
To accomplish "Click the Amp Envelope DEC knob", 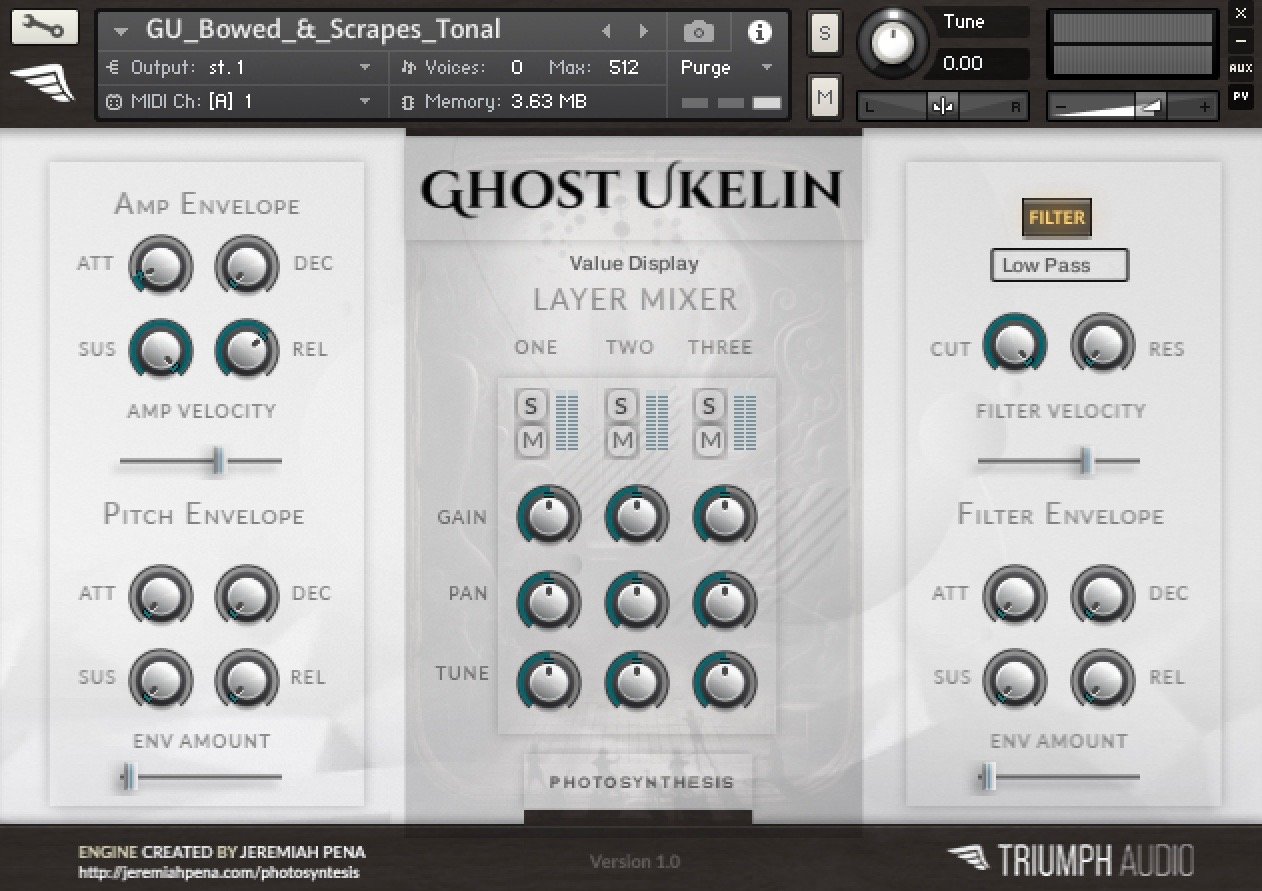I will (247, 267).
